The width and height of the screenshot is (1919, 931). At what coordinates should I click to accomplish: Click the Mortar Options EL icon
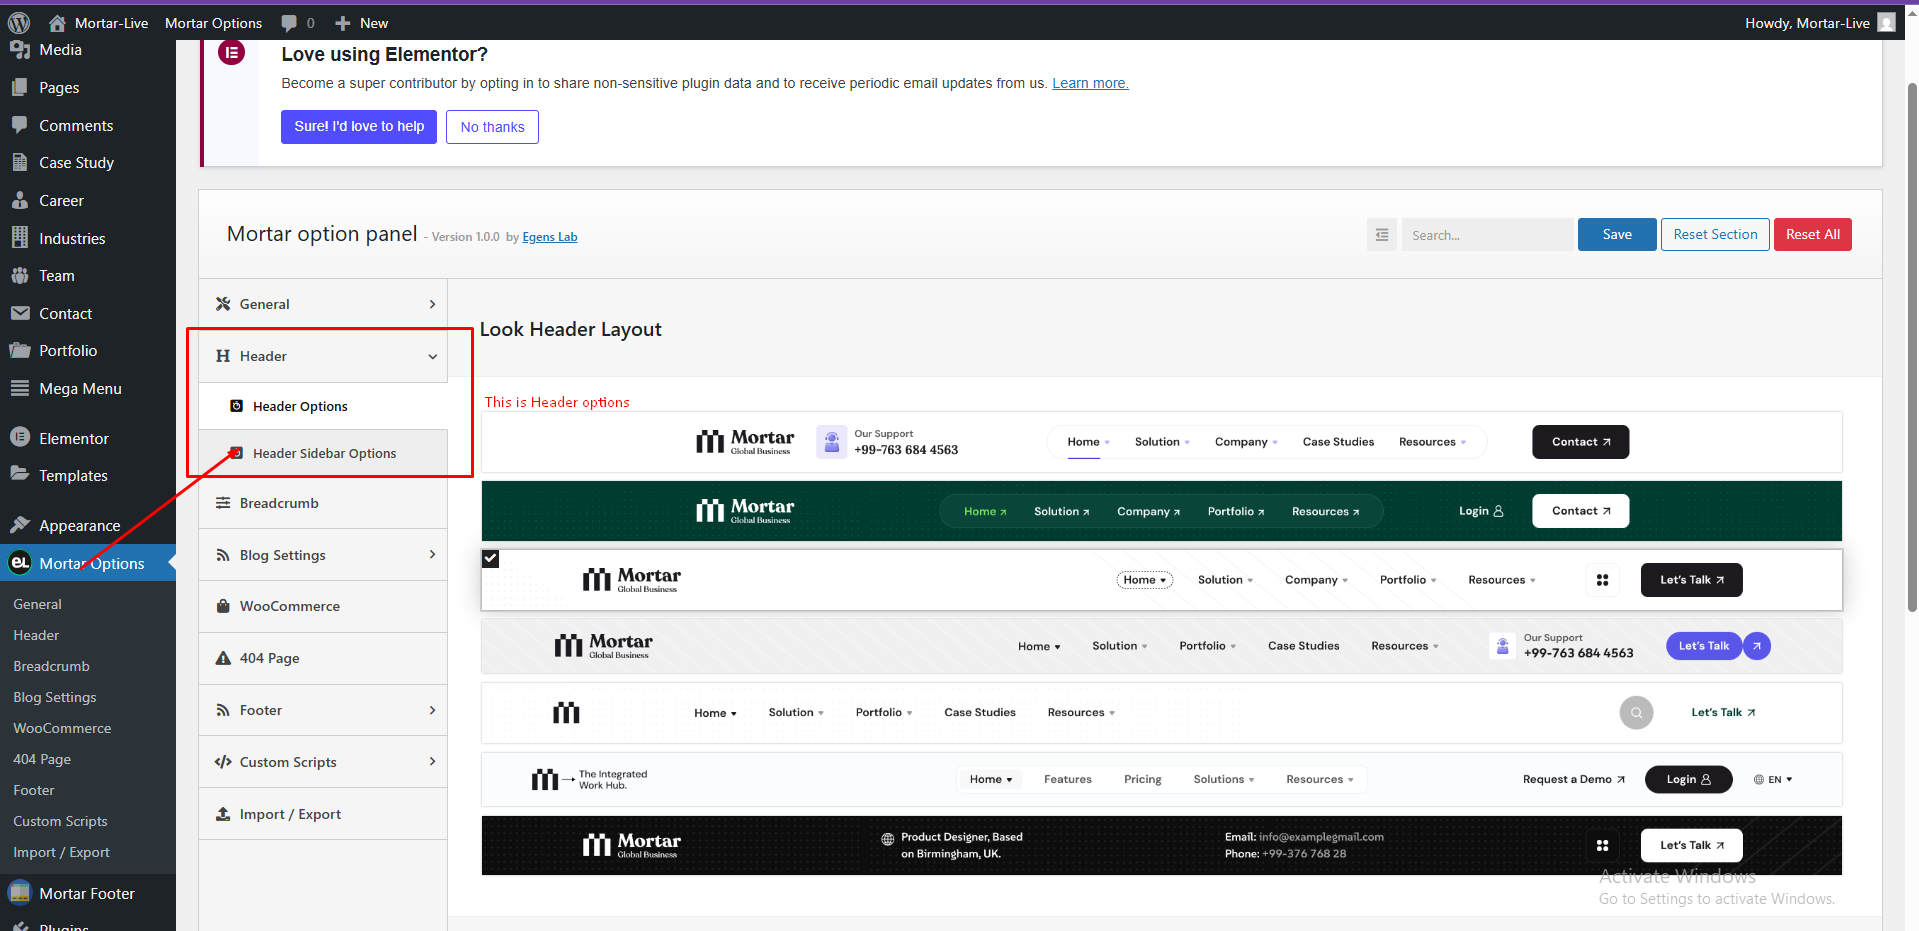[20, 563]
